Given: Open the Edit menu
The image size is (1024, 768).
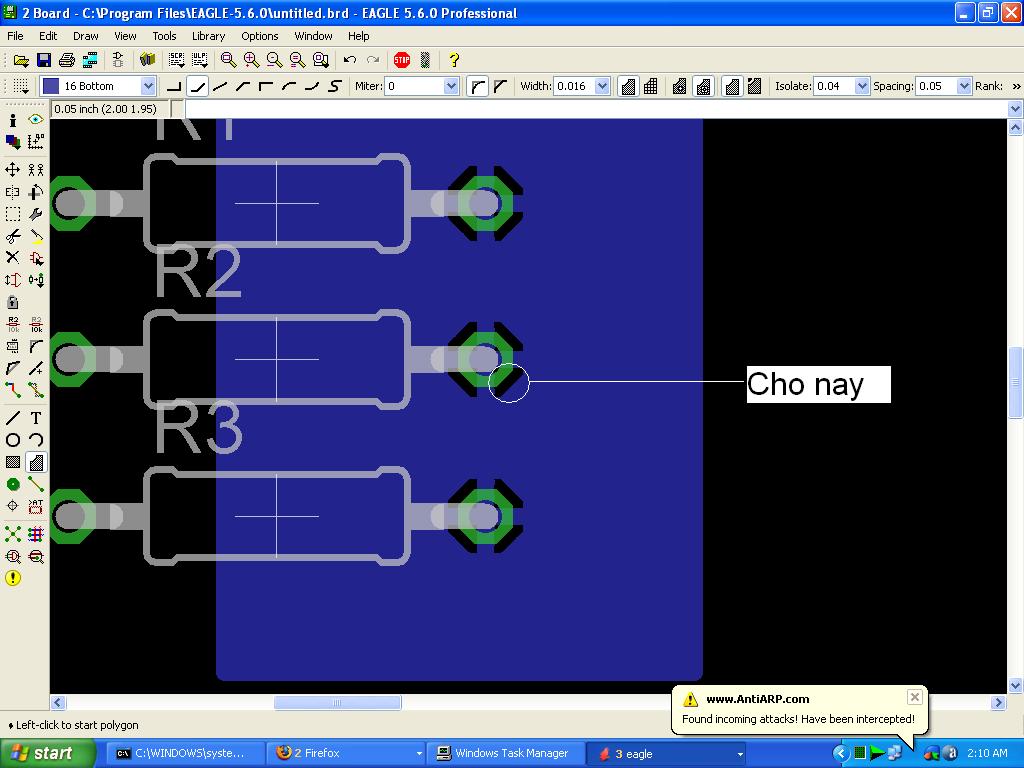Looking at the screenshot, I should coord(48,36).
